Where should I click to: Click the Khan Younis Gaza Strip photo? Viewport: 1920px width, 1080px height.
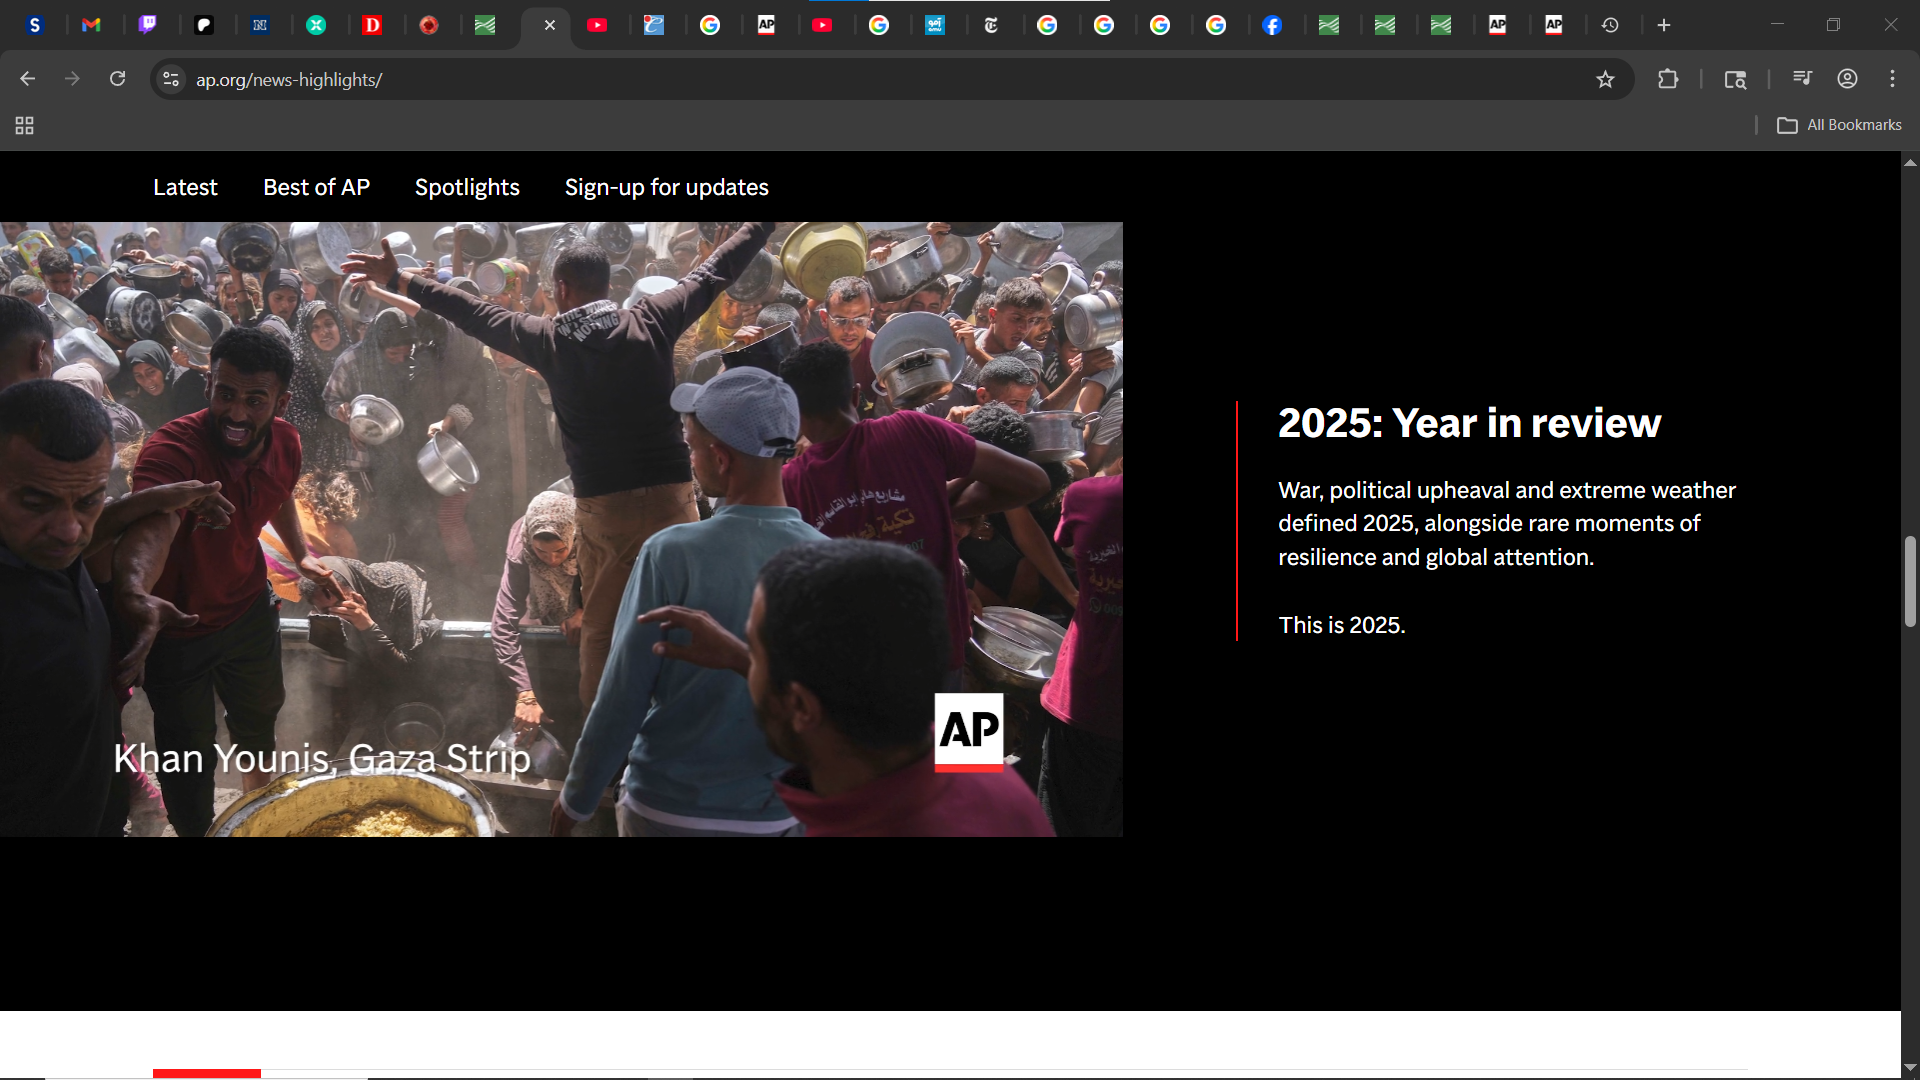click(x=561, y=529)
